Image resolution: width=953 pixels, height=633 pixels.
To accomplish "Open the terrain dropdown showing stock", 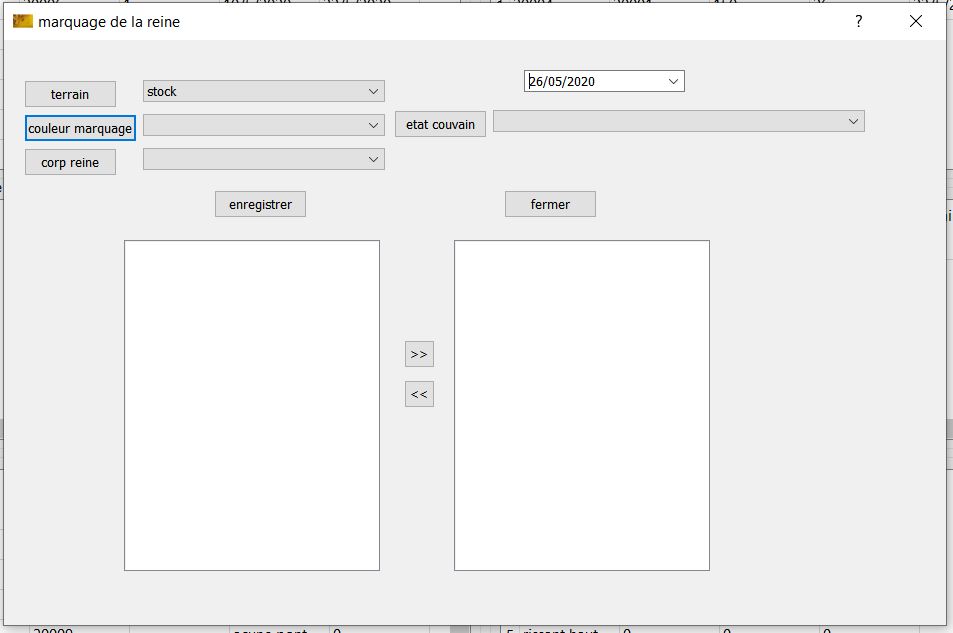I will (x=263, y=91).
